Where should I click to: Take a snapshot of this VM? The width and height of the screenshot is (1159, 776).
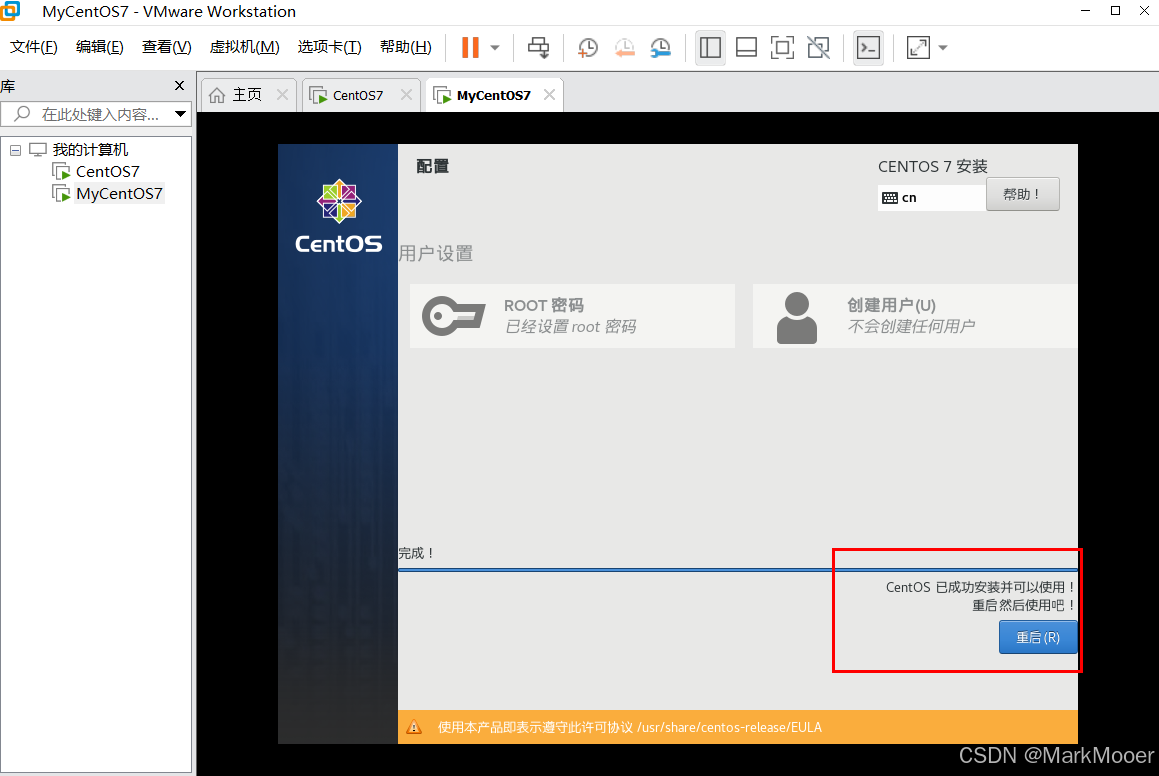click(588, 48)
